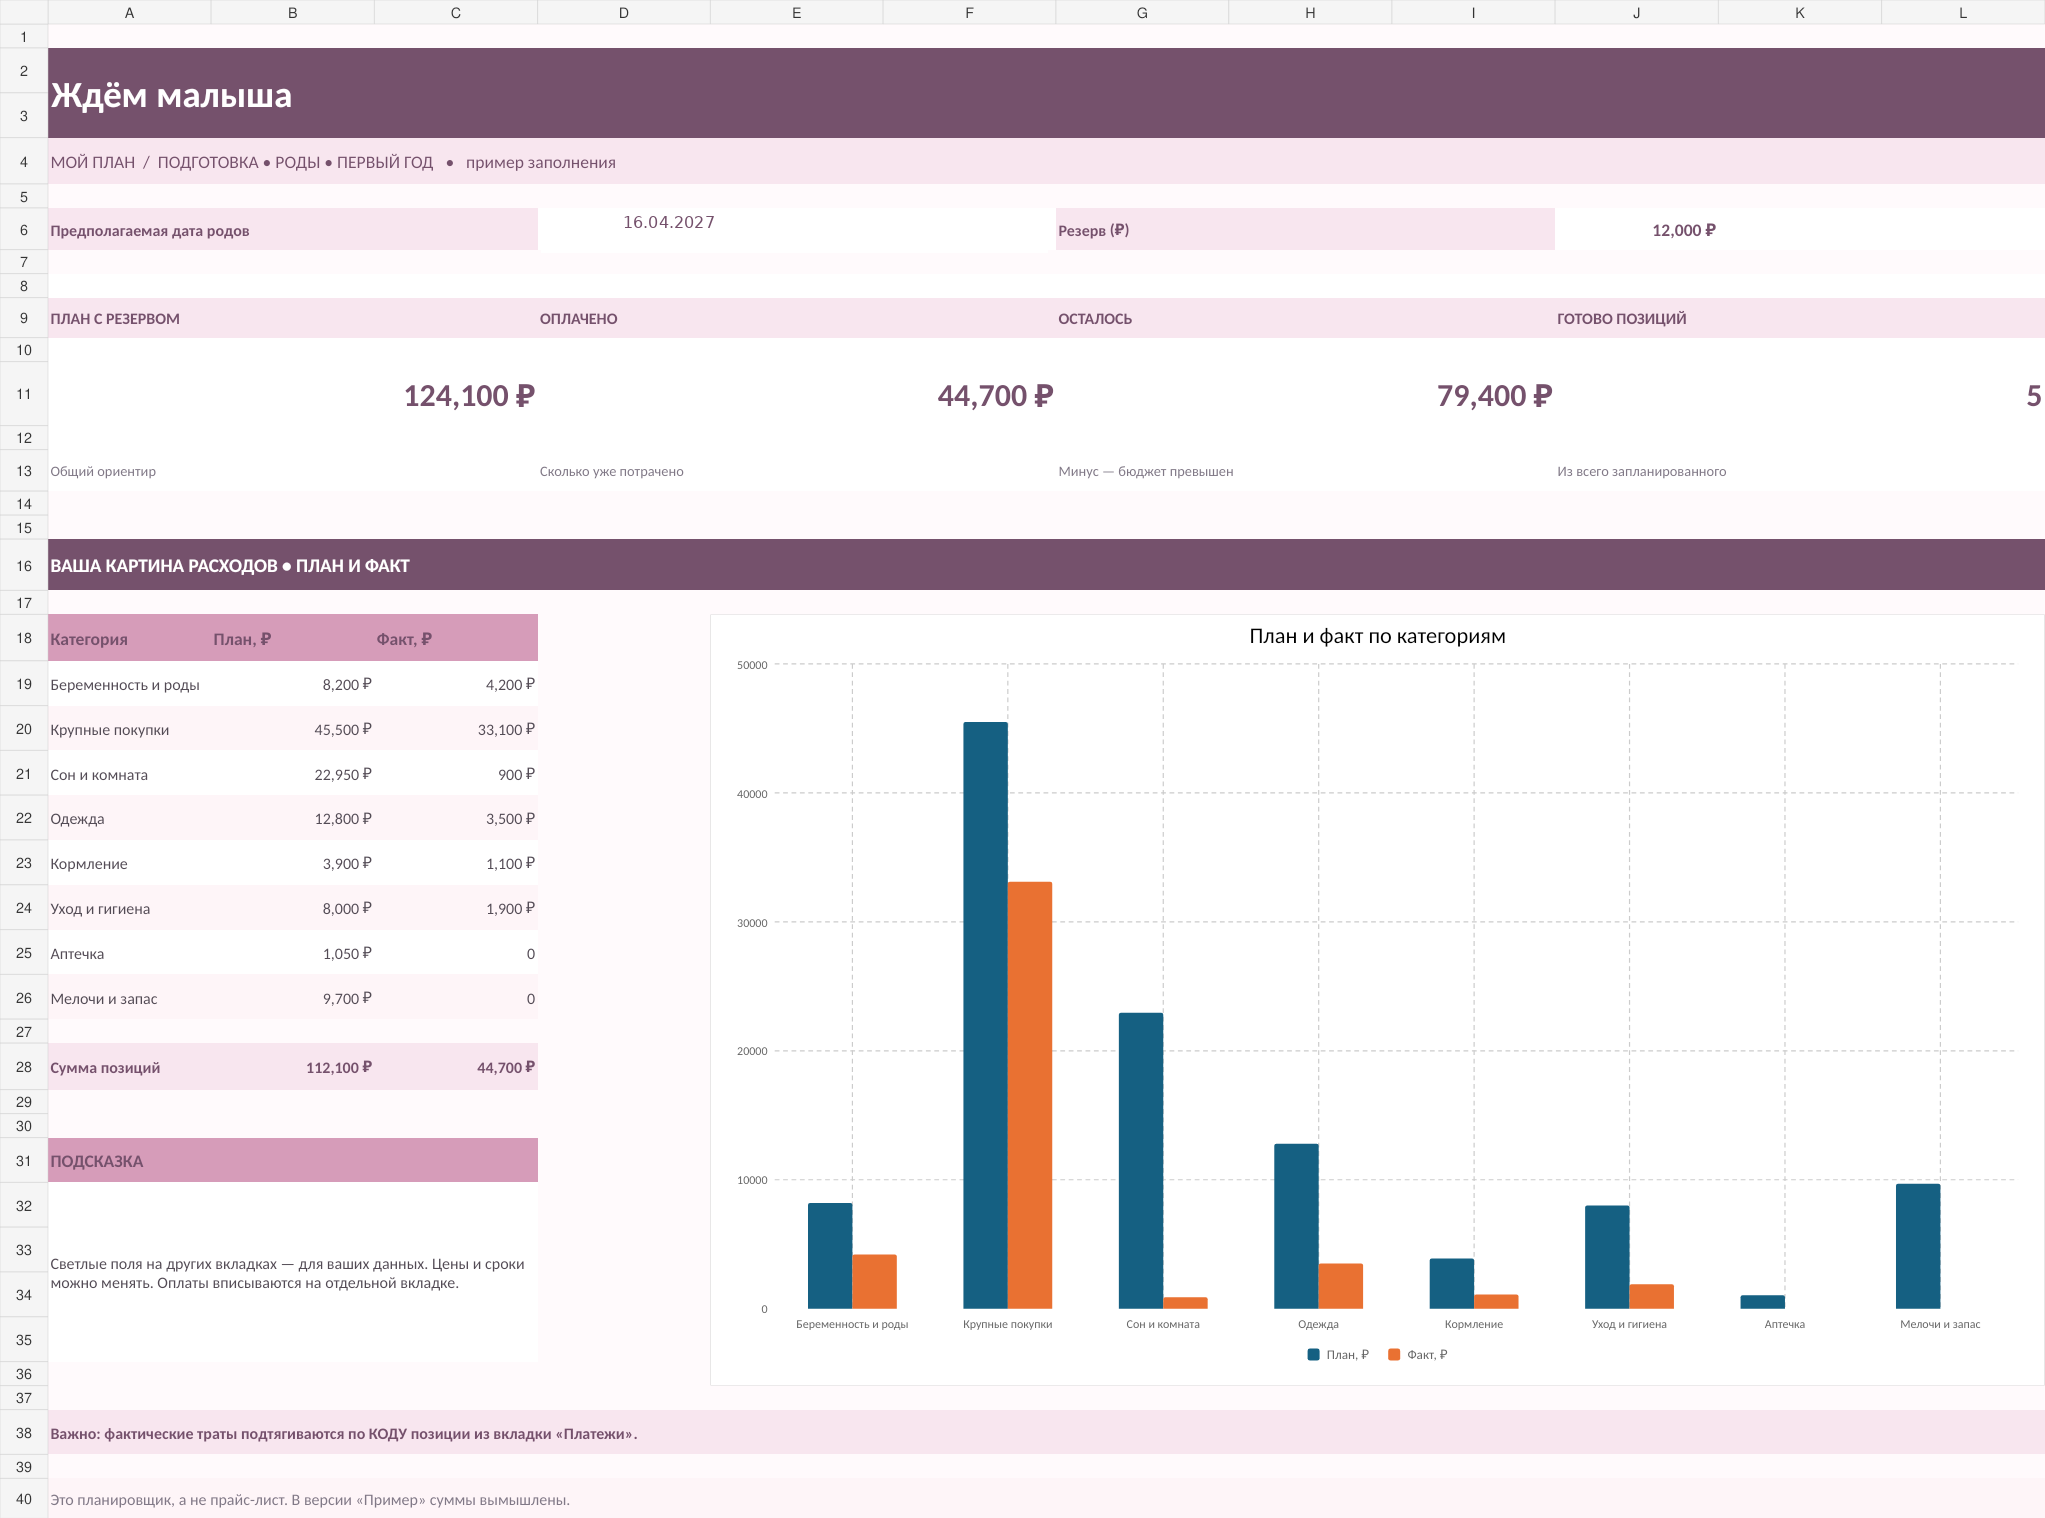Screen dimensions: 2045x1518
Task: Select the "Беременность и роды" row label
Action: point(125,685)
